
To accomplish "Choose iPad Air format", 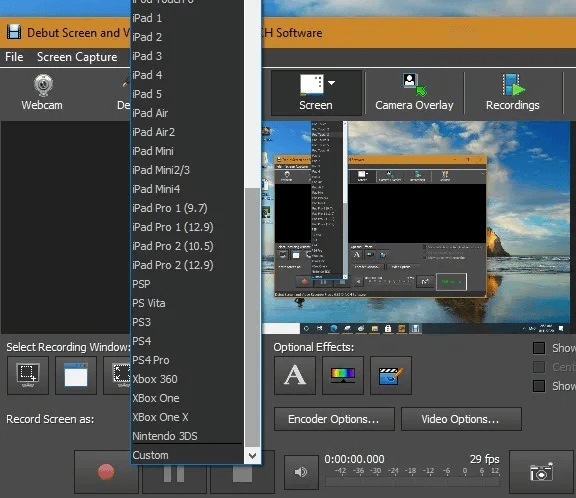I will point(187,113).
